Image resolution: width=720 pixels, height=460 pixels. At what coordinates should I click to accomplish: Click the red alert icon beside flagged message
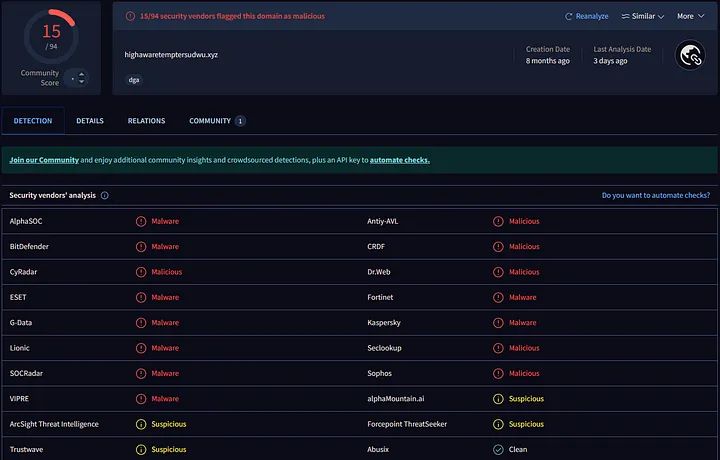[x=130, y=16]
